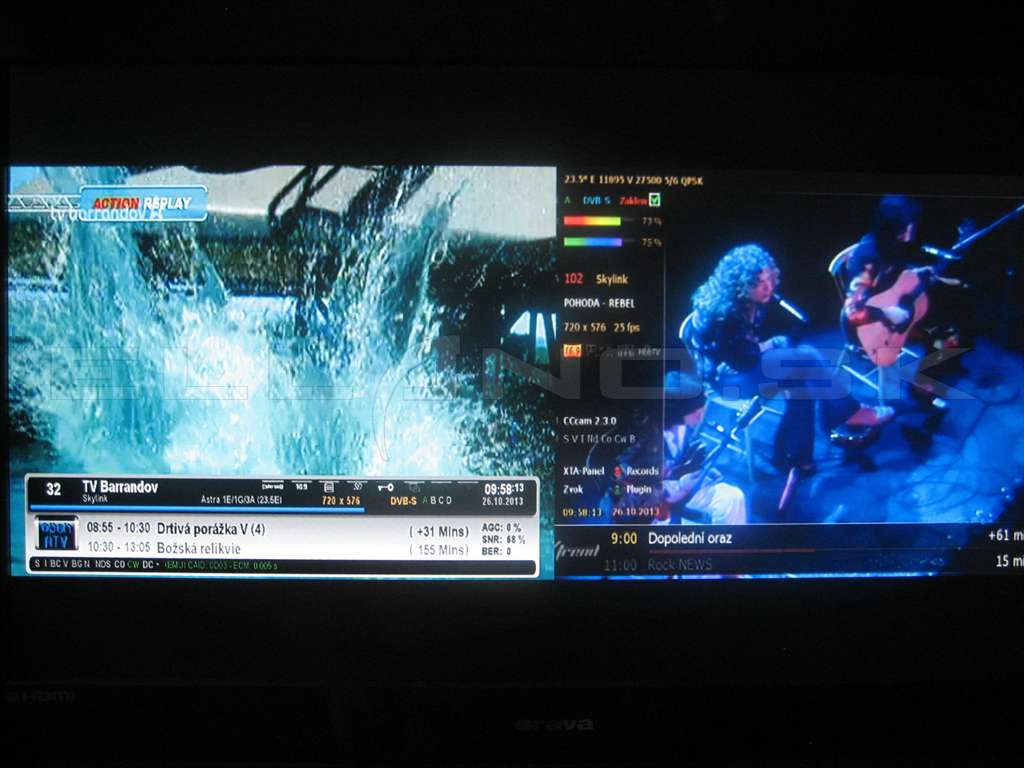Image resolution: width=1024 pixels, height=768 pixels.
Task: Click current event Drtivá porážka V (4)
Action: 211,529
